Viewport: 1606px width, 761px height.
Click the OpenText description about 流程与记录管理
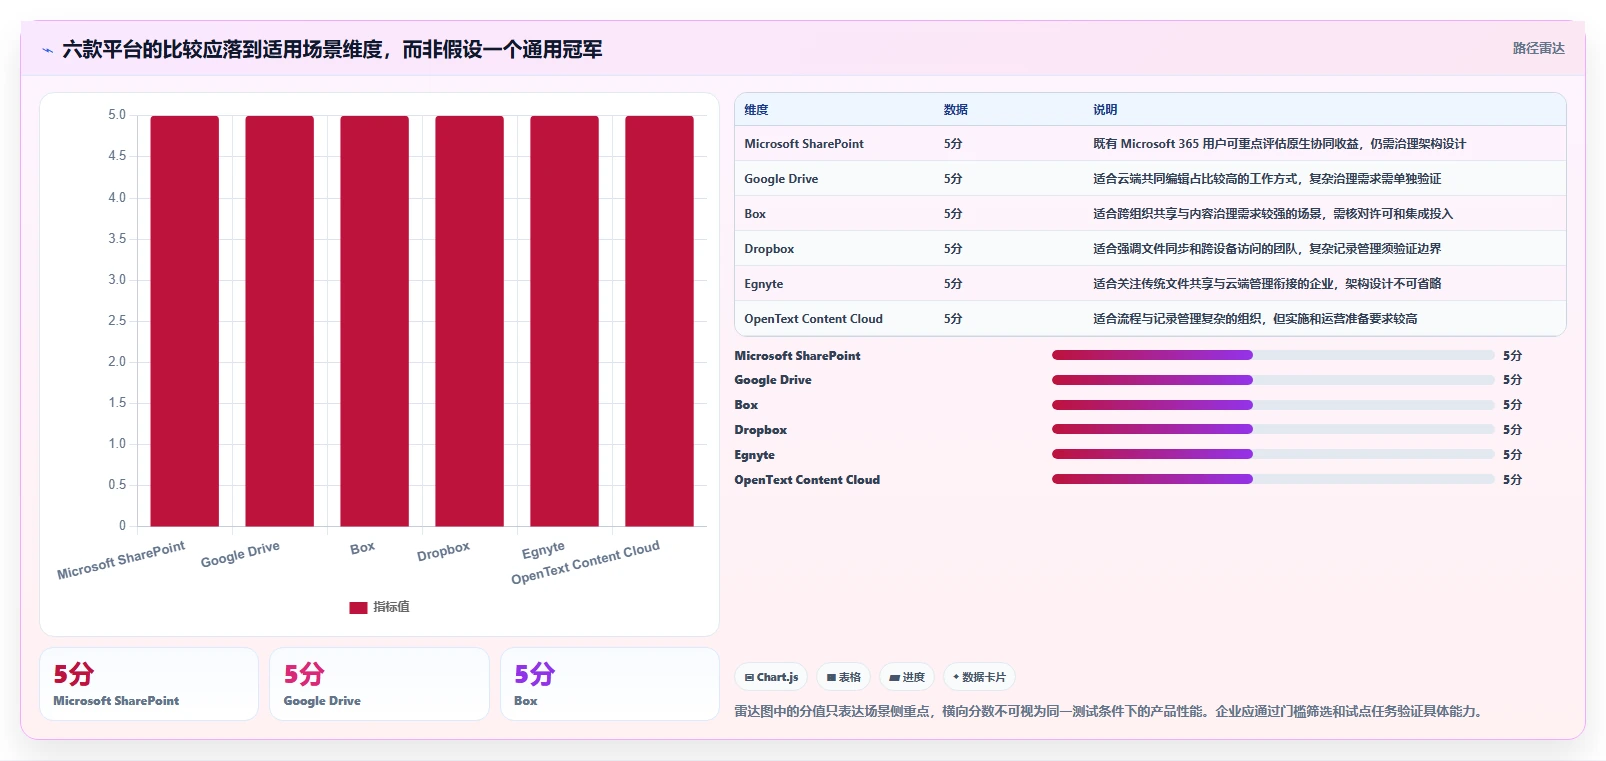click(1255, 319)
